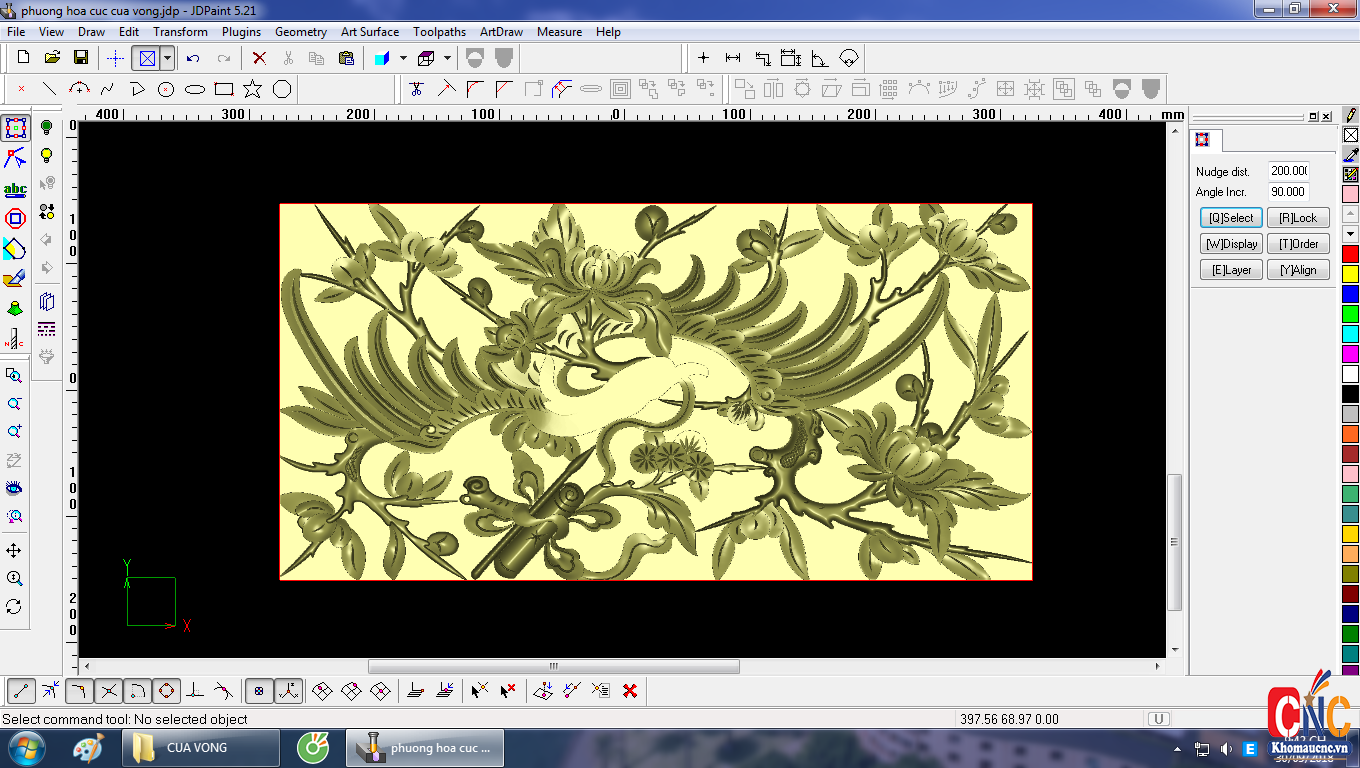Choose the rectangle drawing tool
The image size is (1360, 768).
pos(224,89)
